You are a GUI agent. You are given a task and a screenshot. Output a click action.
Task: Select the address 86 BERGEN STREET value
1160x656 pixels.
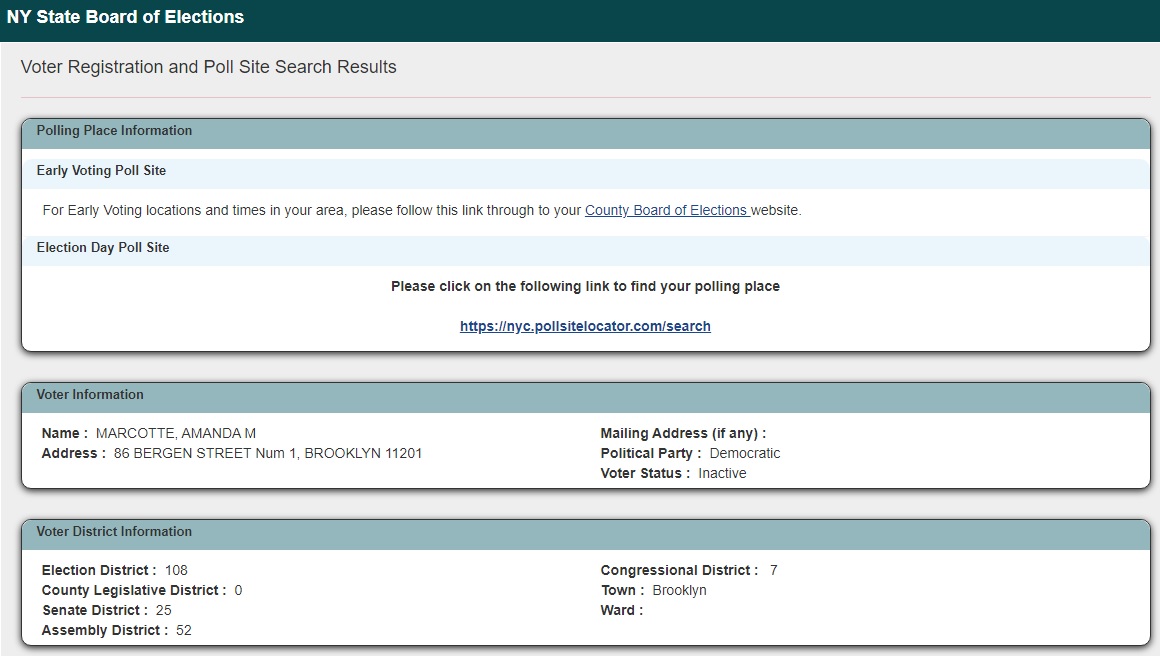point(268,453)
